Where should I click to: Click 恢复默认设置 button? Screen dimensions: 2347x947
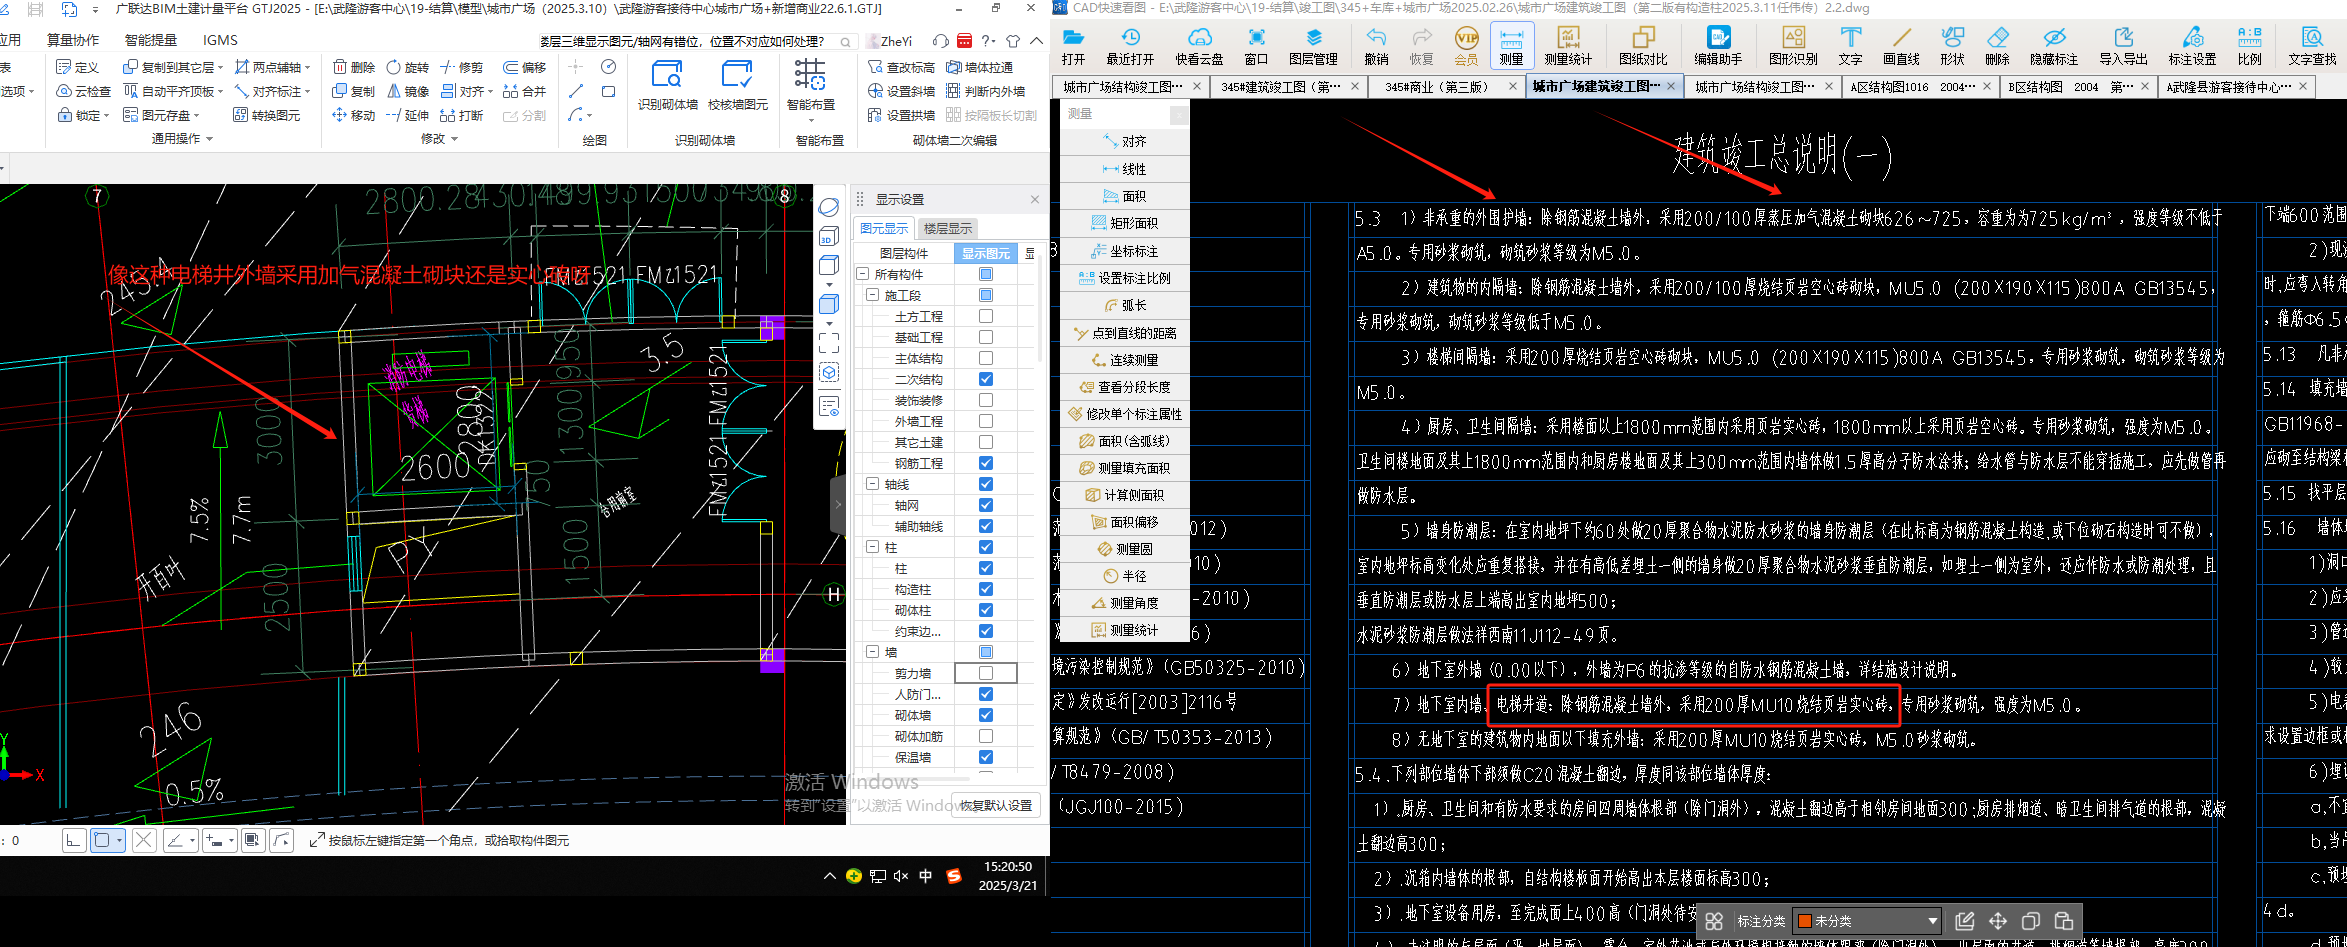point(997,805)
